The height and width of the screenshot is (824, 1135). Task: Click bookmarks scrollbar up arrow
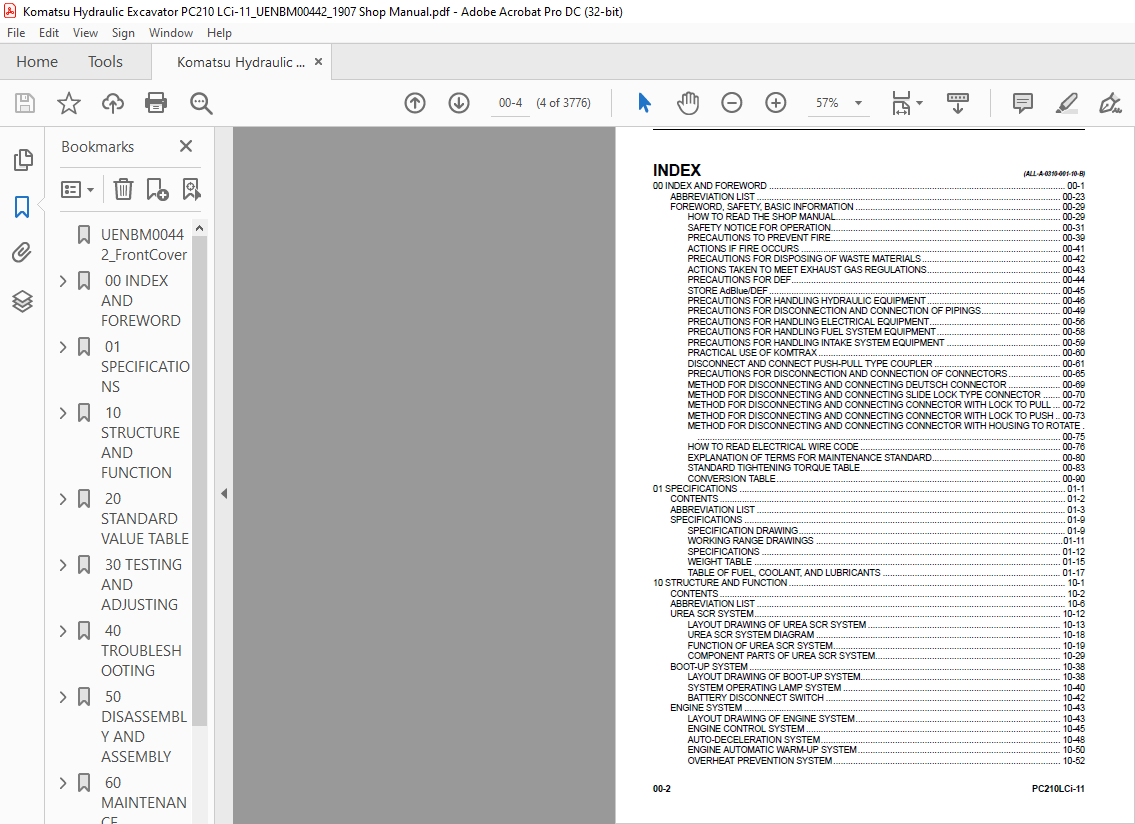click(x=199, y=228)
